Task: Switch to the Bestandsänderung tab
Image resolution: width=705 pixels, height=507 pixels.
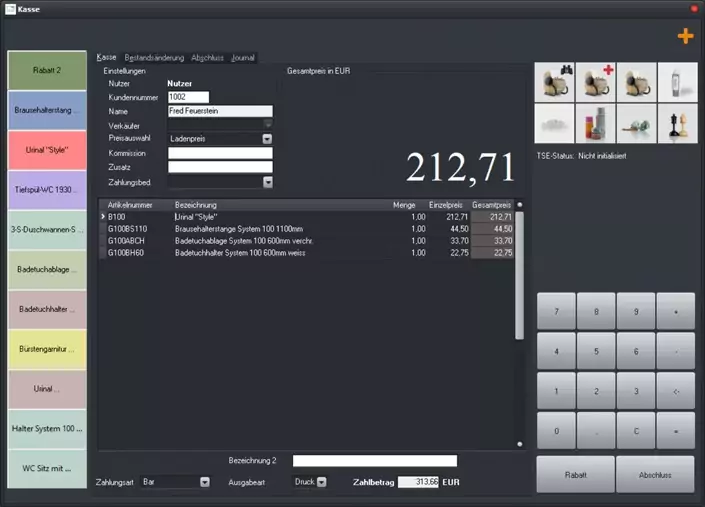Action: tap(154, 58)
